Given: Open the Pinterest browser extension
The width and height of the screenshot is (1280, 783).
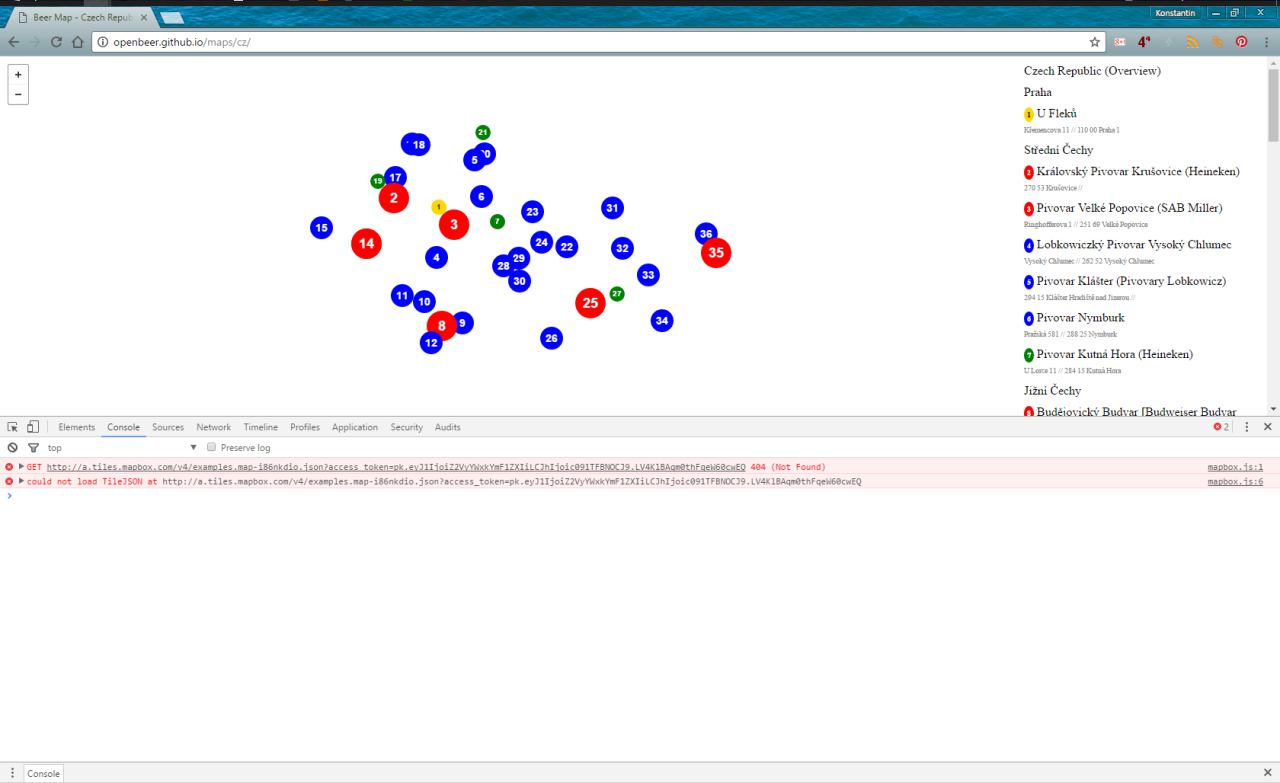Looking at the screenshot, I should pyautogui.click(x=1241, y=42).
